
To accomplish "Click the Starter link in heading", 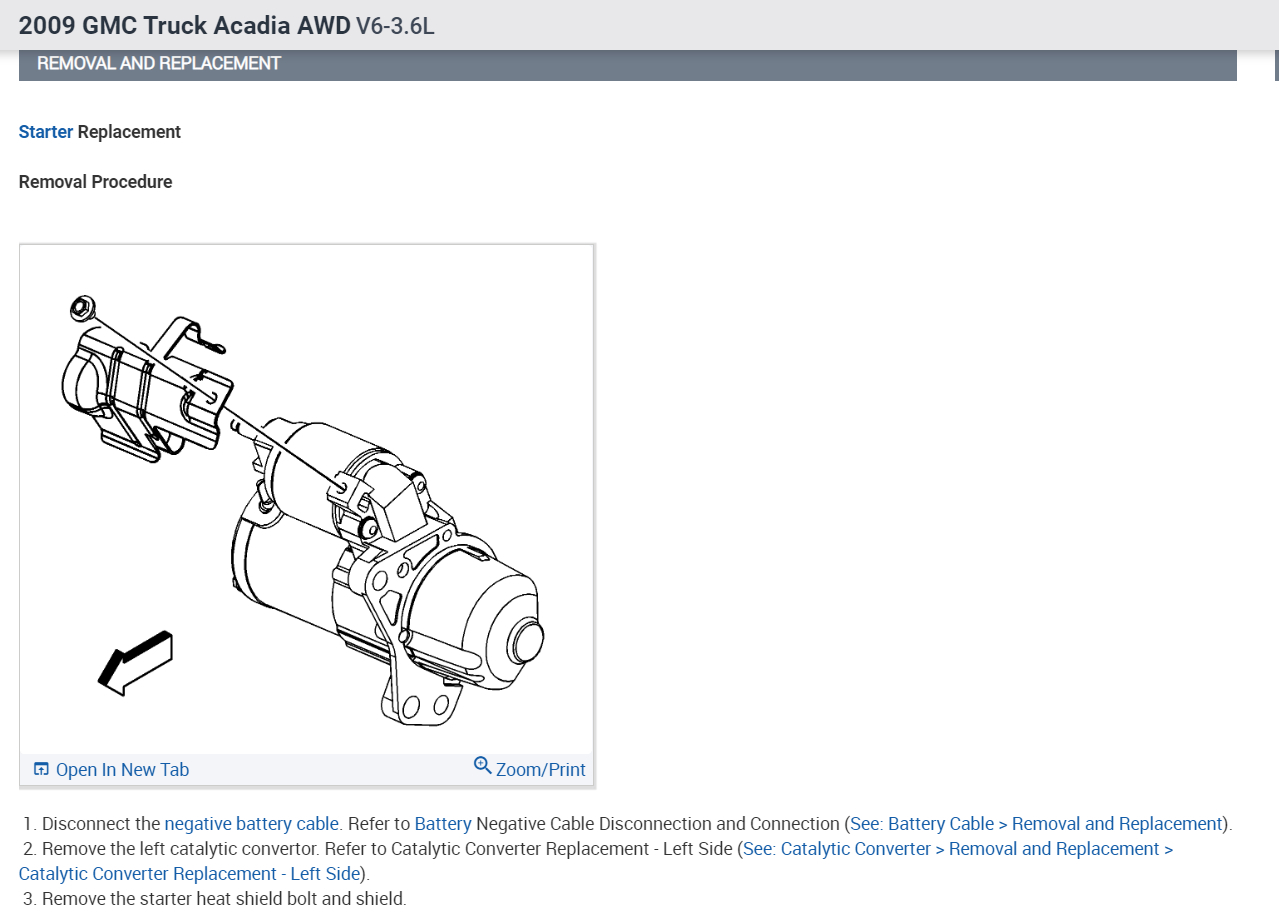I will pos(46,132).
